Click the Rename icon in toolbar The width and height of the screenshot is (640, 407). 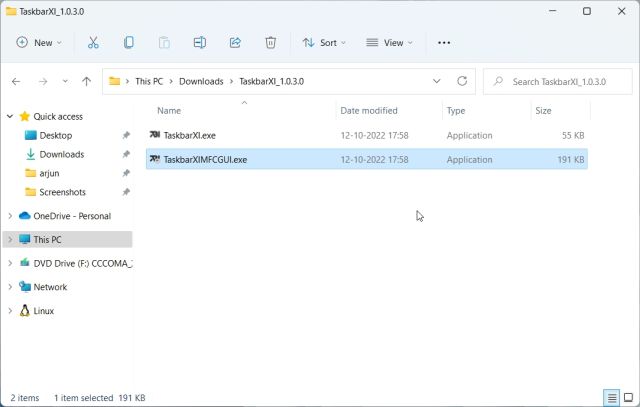pos(200,43)
